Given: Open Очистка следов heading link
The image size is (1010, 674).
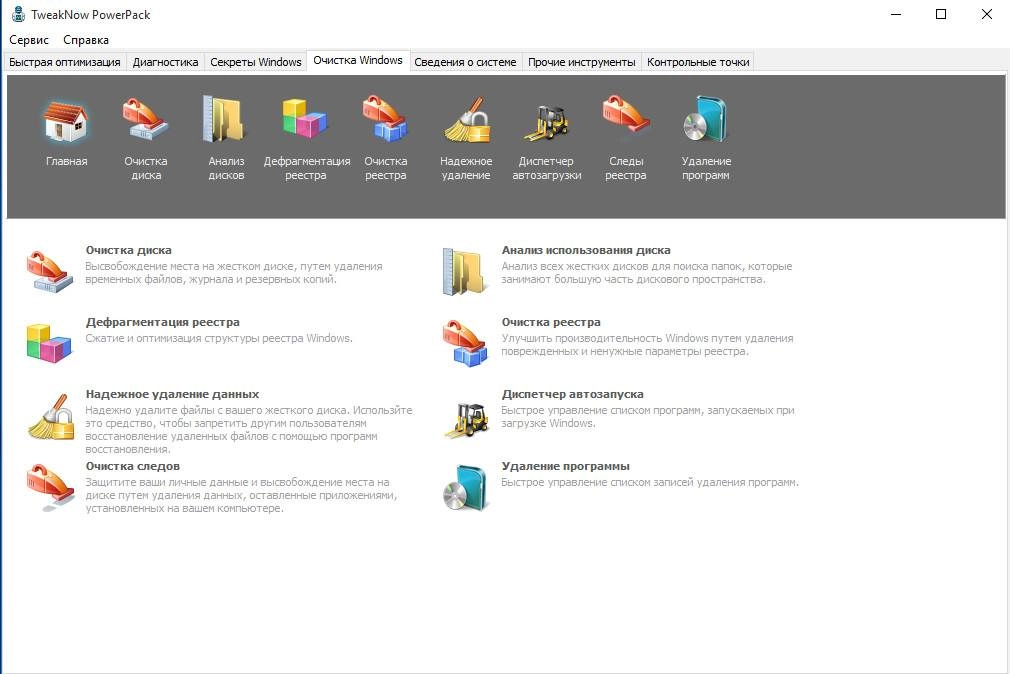Looking at the screenshot, I should pyautogui.click(x=133, y=467).
